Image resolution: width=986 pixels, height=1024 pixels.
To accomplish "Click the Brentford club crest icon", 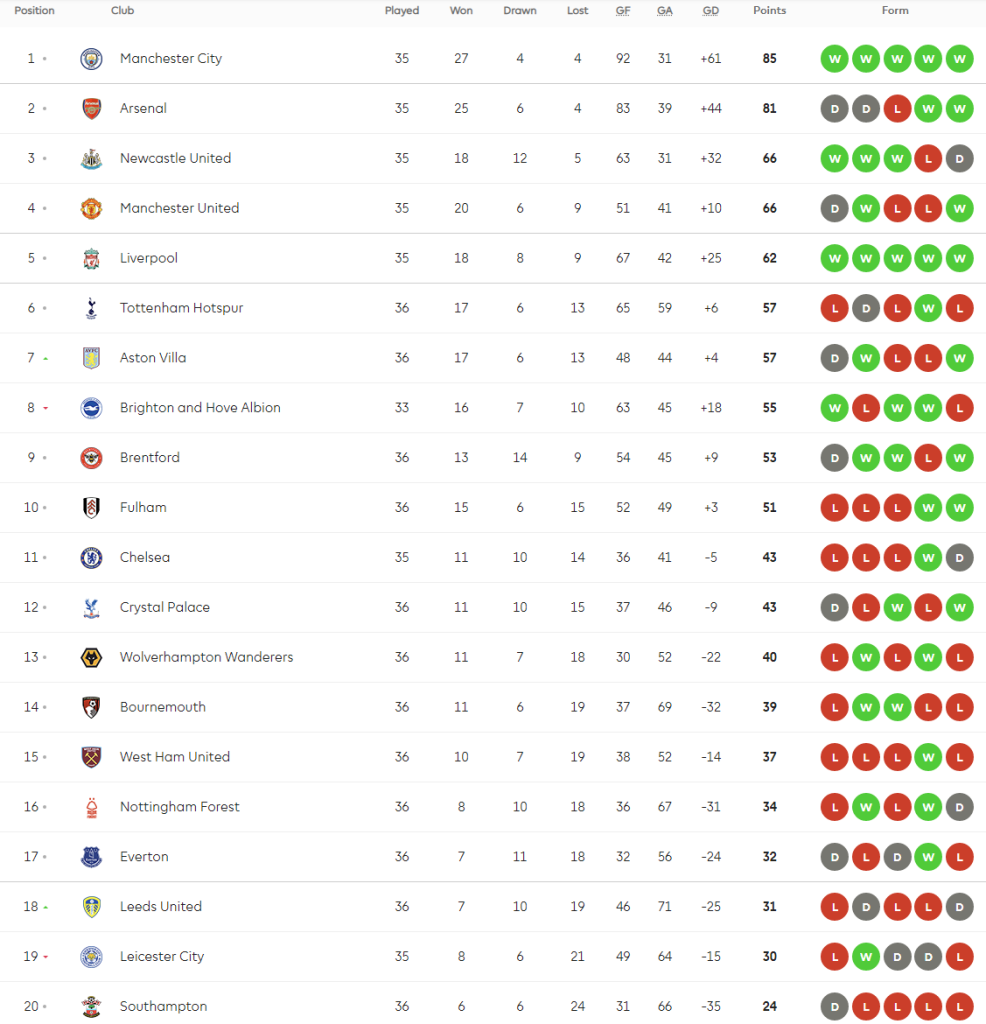I will 91,458.
